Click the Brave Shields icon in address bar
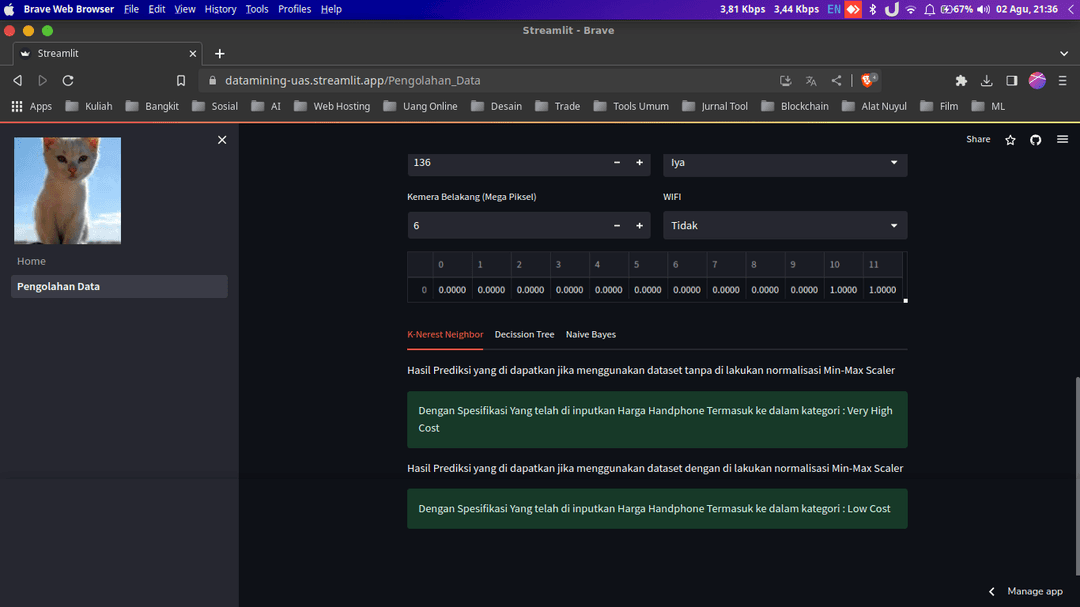 click(x=868, y=80)
